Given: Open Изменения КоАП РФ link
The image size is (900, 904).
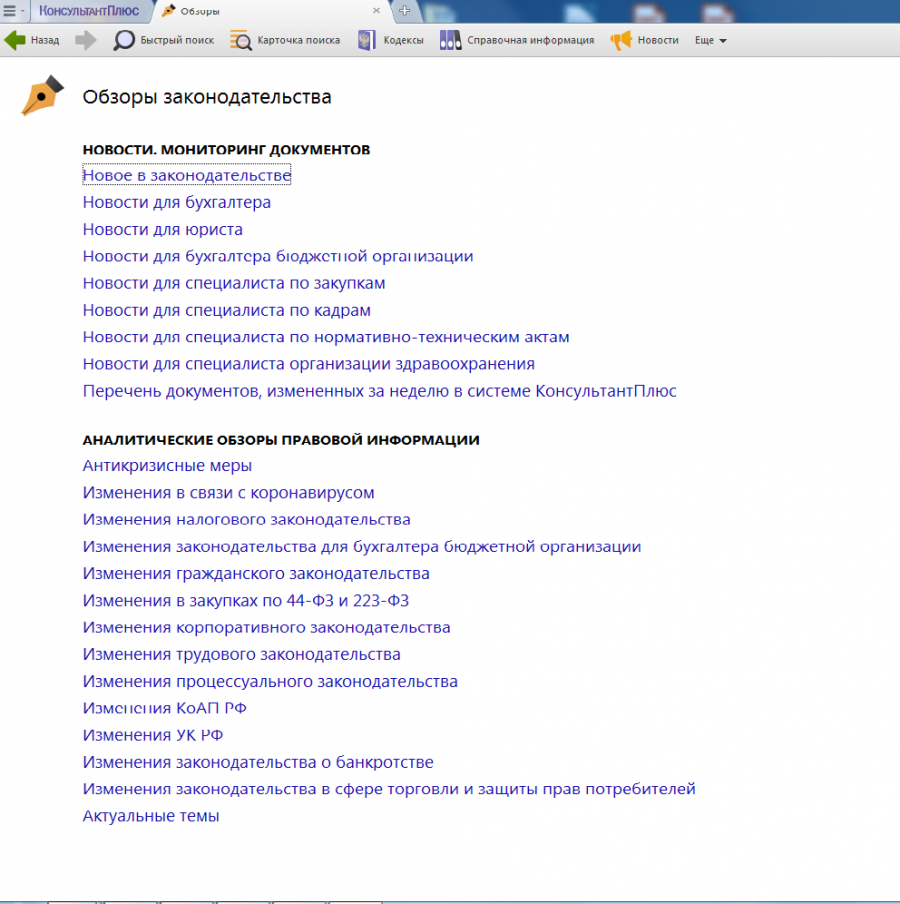Looking at the screenshot, I should coord(164,709).
